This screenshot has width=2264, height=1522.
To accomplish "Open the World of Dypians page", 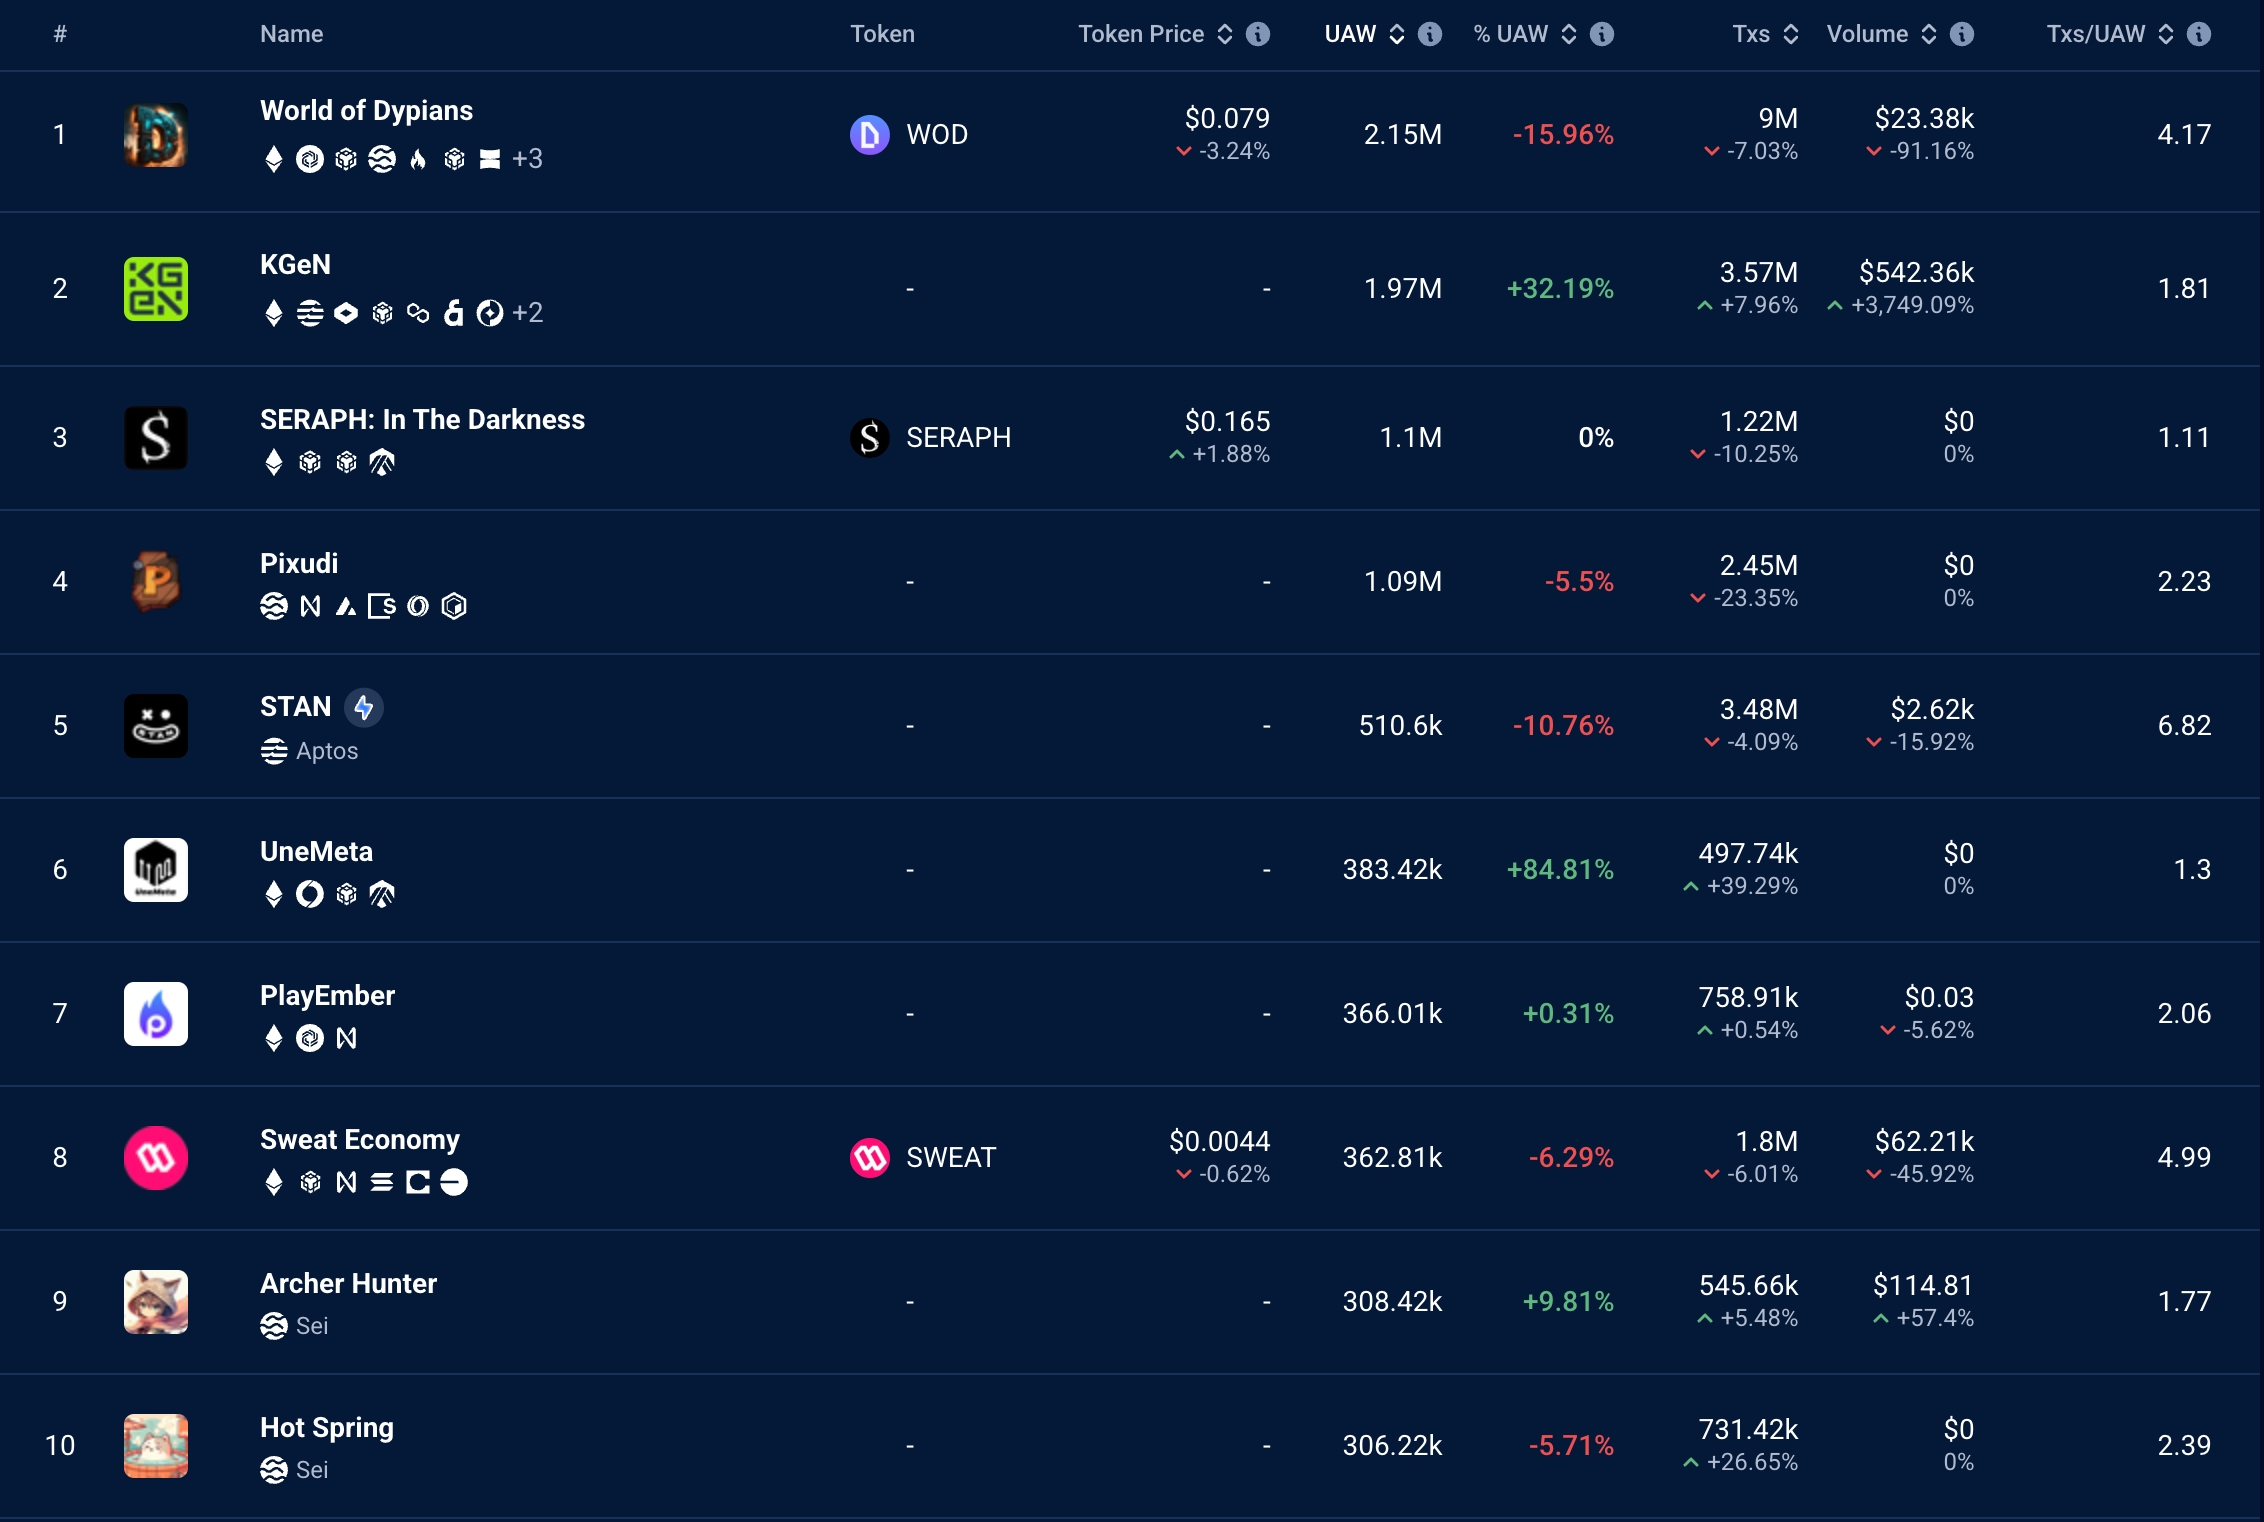I will click(366, 111).
